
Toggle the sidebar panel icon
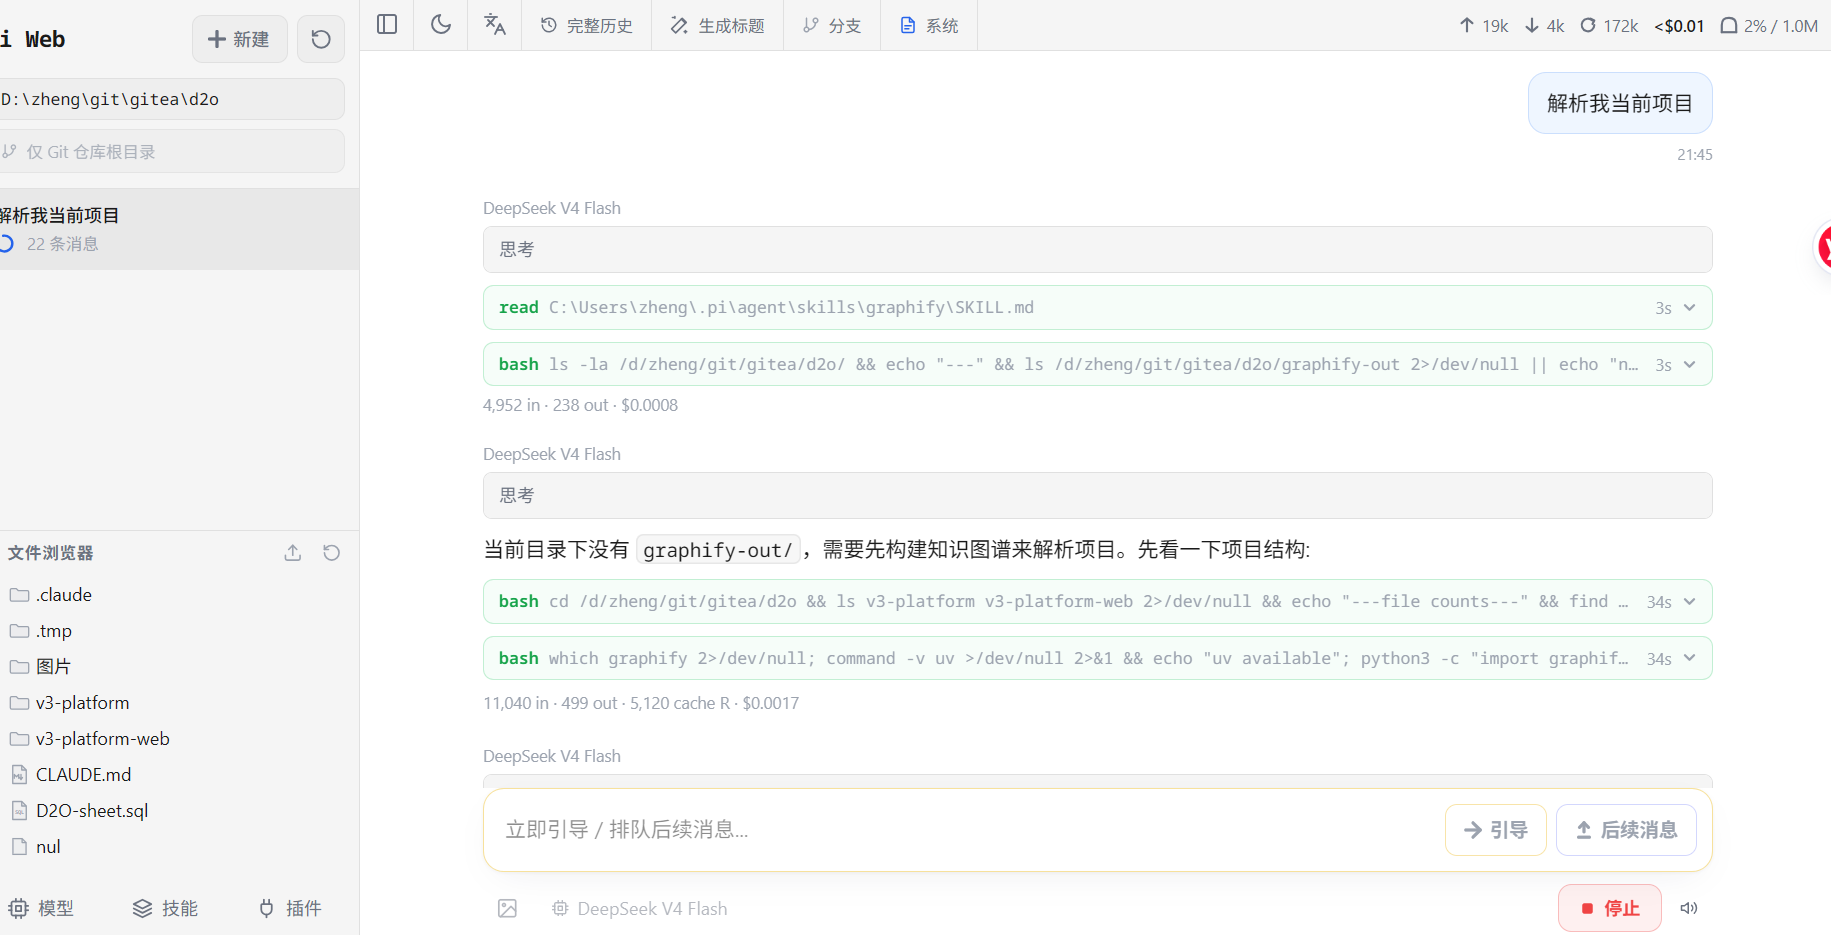(x=387, y=25)
